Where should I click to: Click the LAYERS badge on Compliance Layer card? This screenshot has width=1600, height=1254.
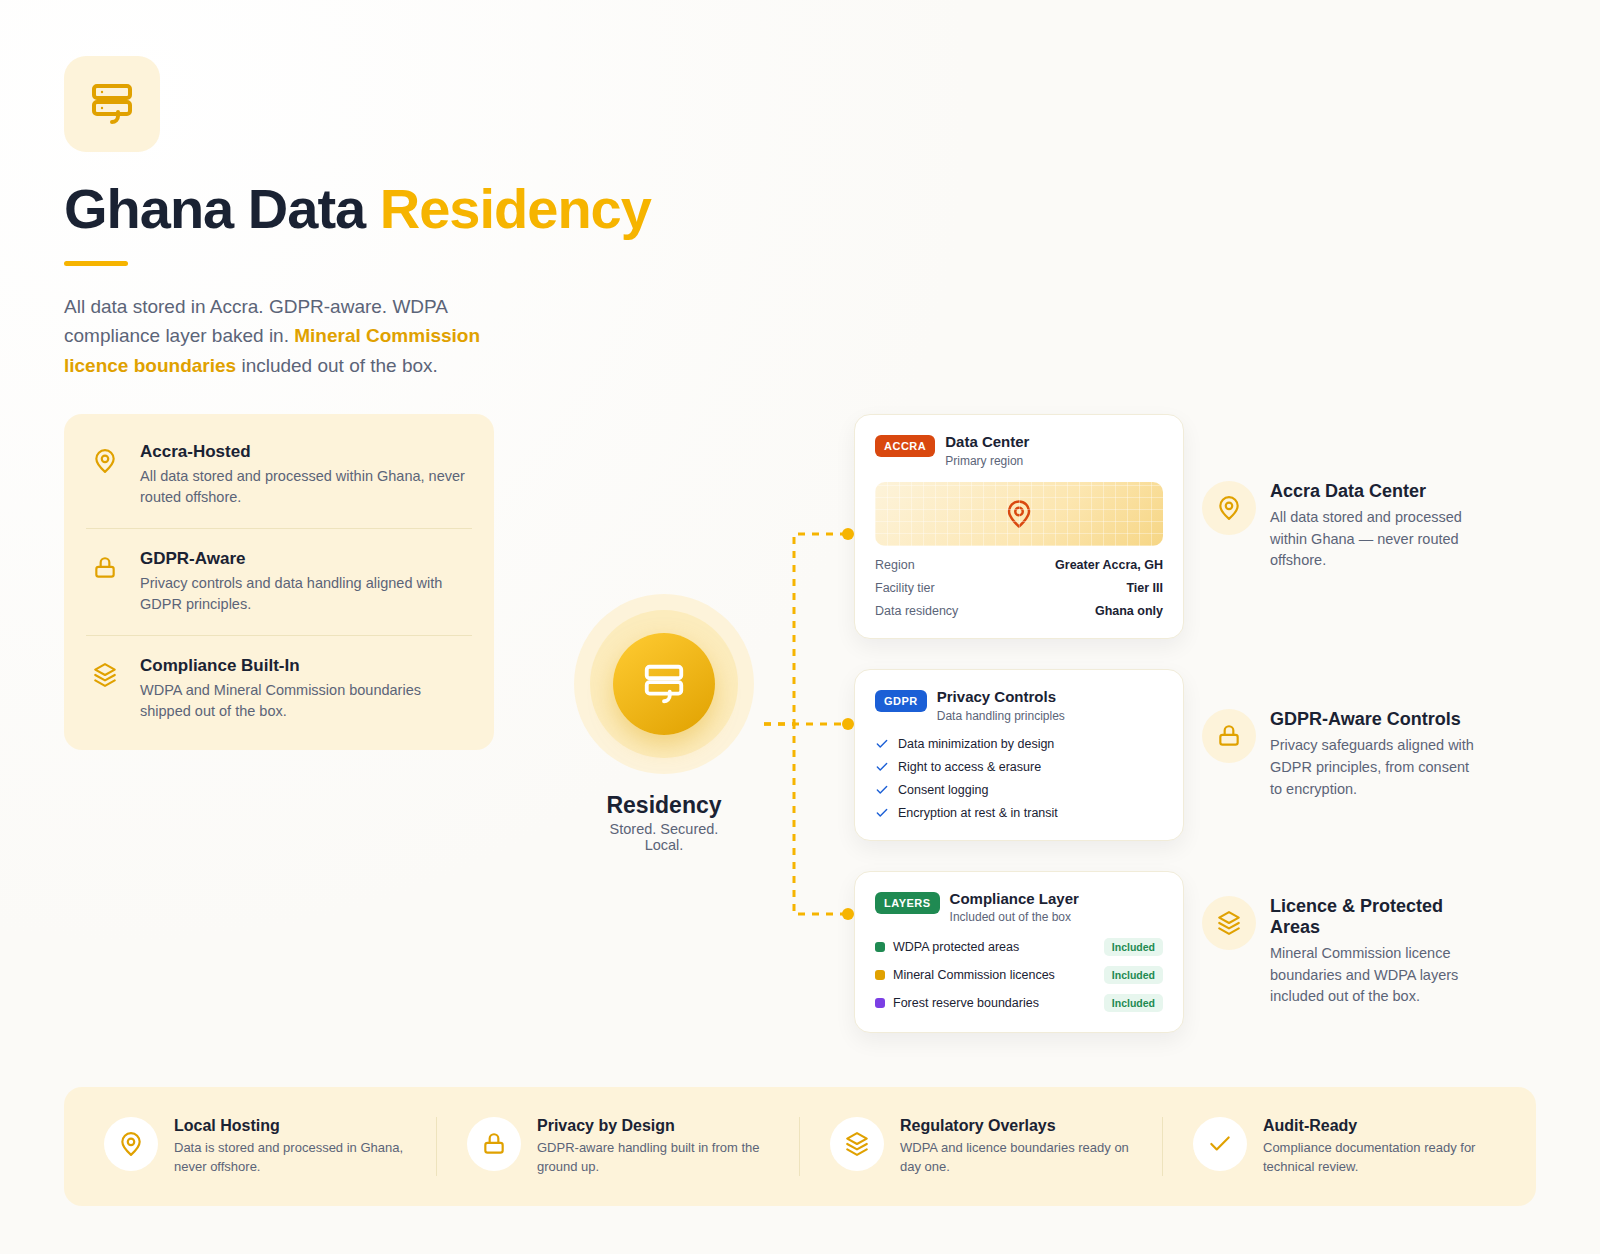(907, 903)
